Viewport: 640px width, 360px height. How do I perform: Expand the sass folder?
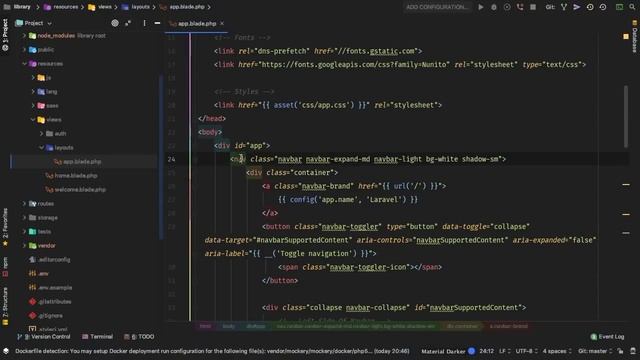point(33,106)
